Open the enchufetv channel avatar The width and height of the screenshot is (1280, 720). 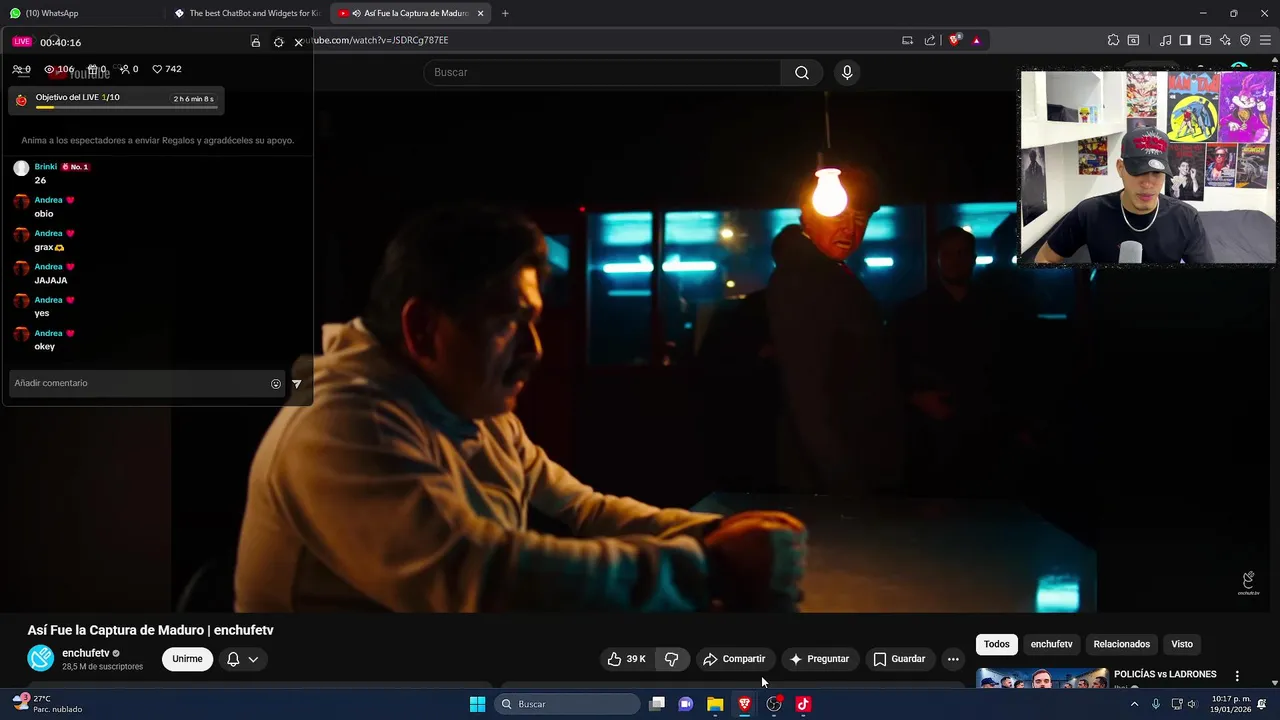pyautogui.click(x=40, y=658)
